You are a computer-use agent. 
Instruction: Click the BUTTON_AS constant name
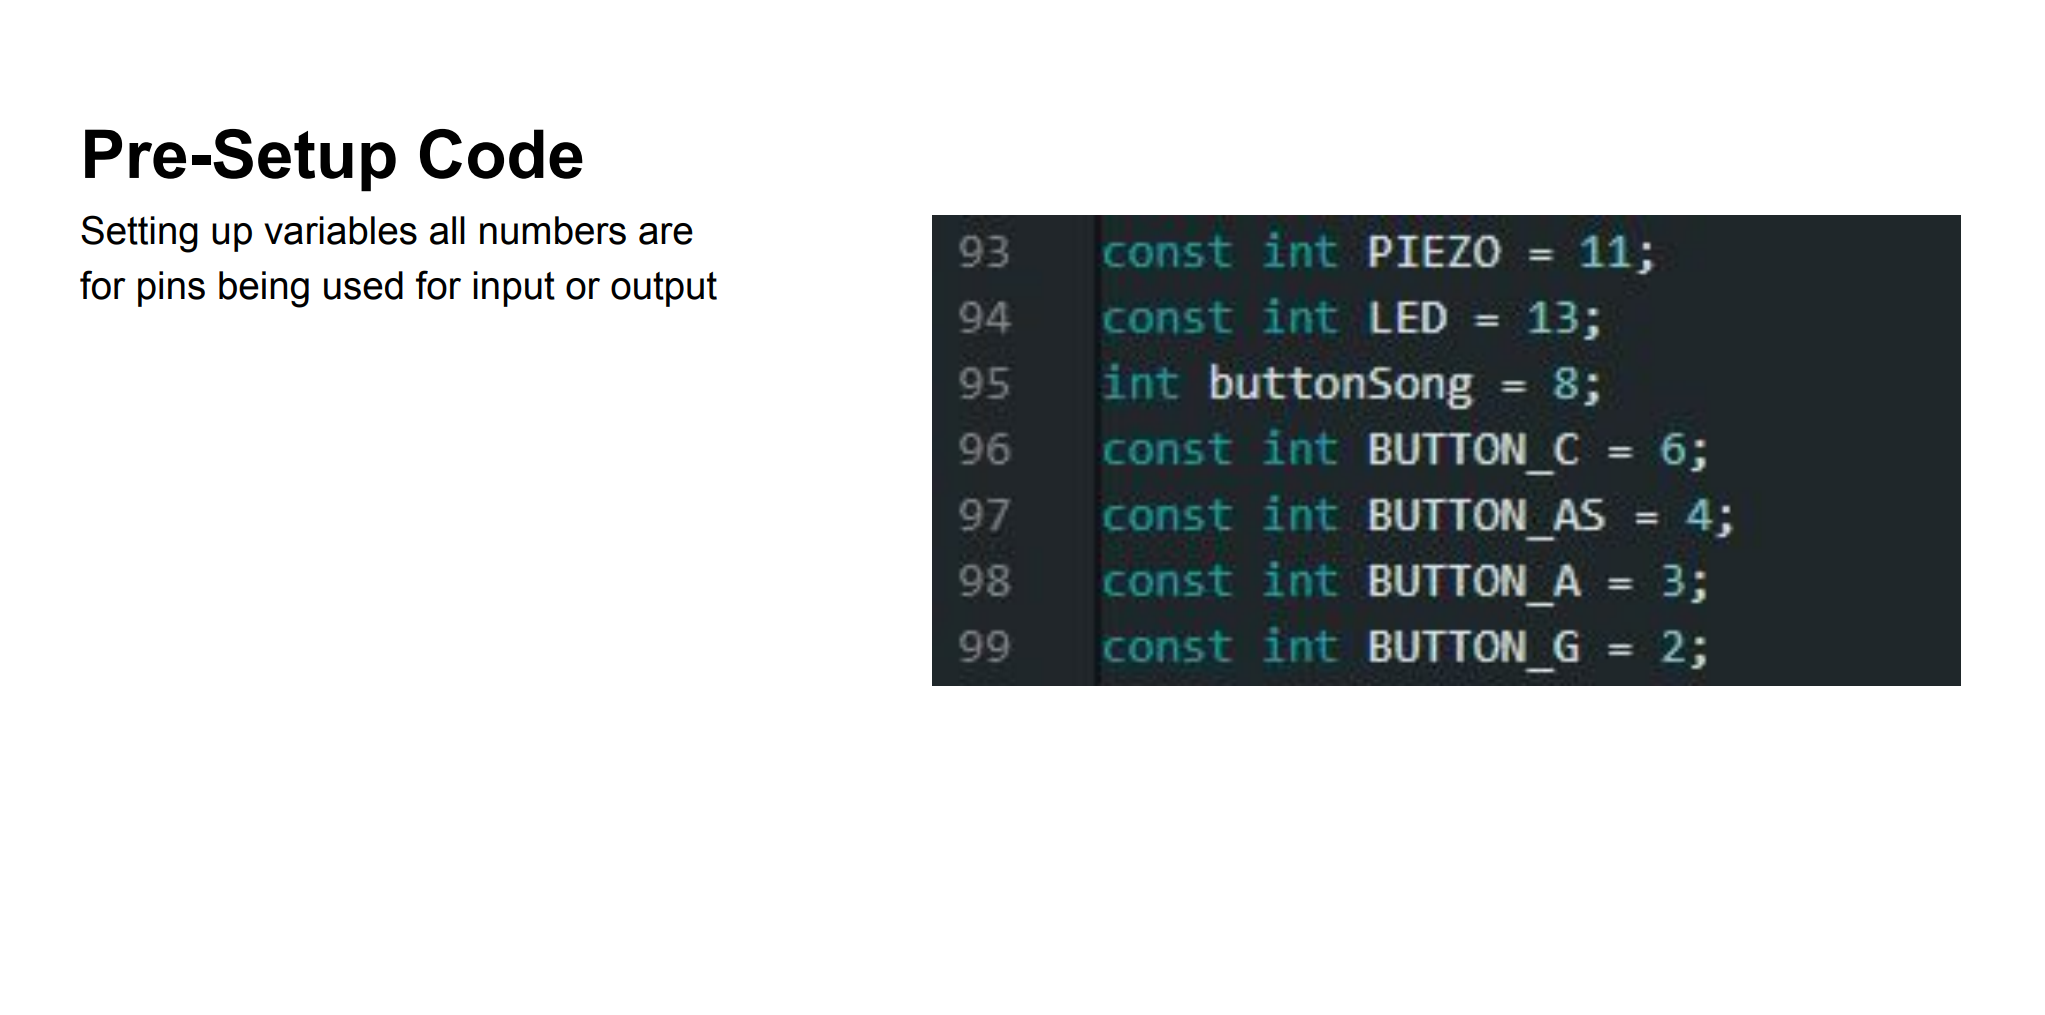(x=1486, y=516)
